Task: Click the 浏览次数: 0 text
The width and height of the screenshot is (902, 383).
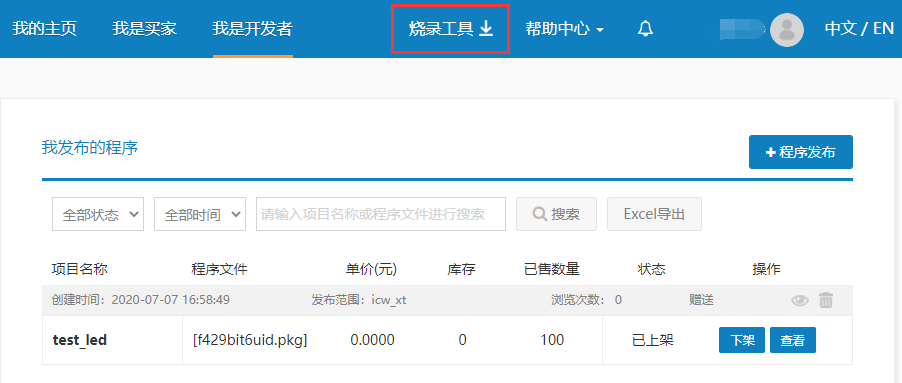Action: (586, 300)
